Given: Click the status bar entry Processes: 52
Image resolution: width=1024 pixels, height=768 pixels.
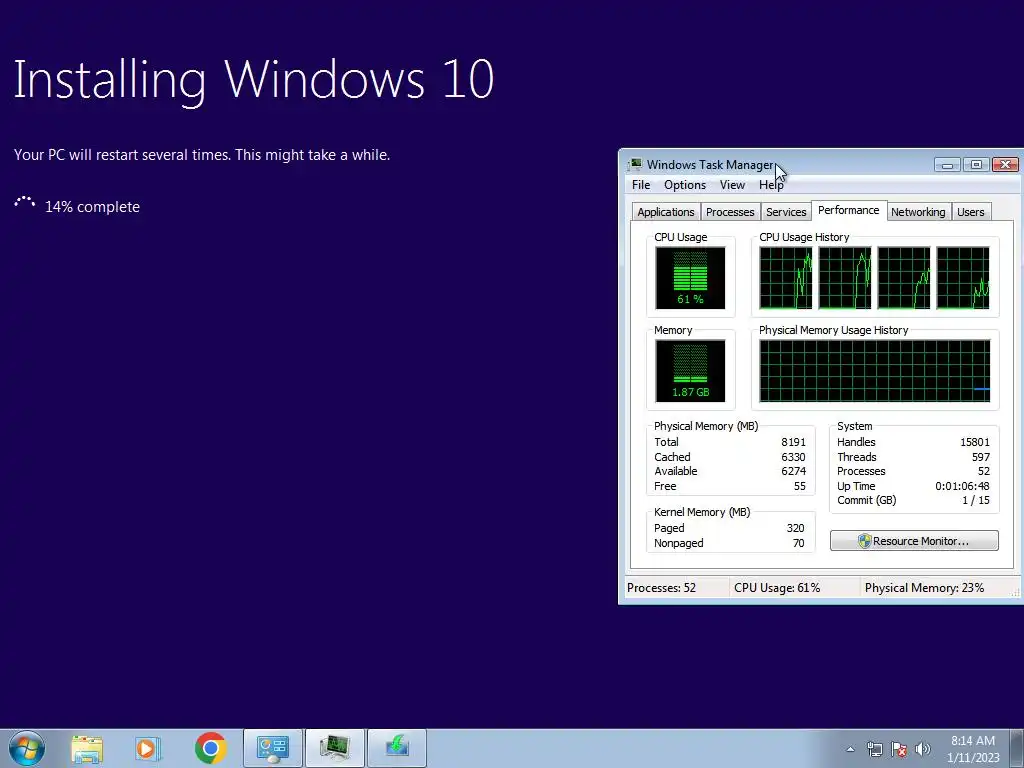Looking at the screenshot, I should coord(661,588).
